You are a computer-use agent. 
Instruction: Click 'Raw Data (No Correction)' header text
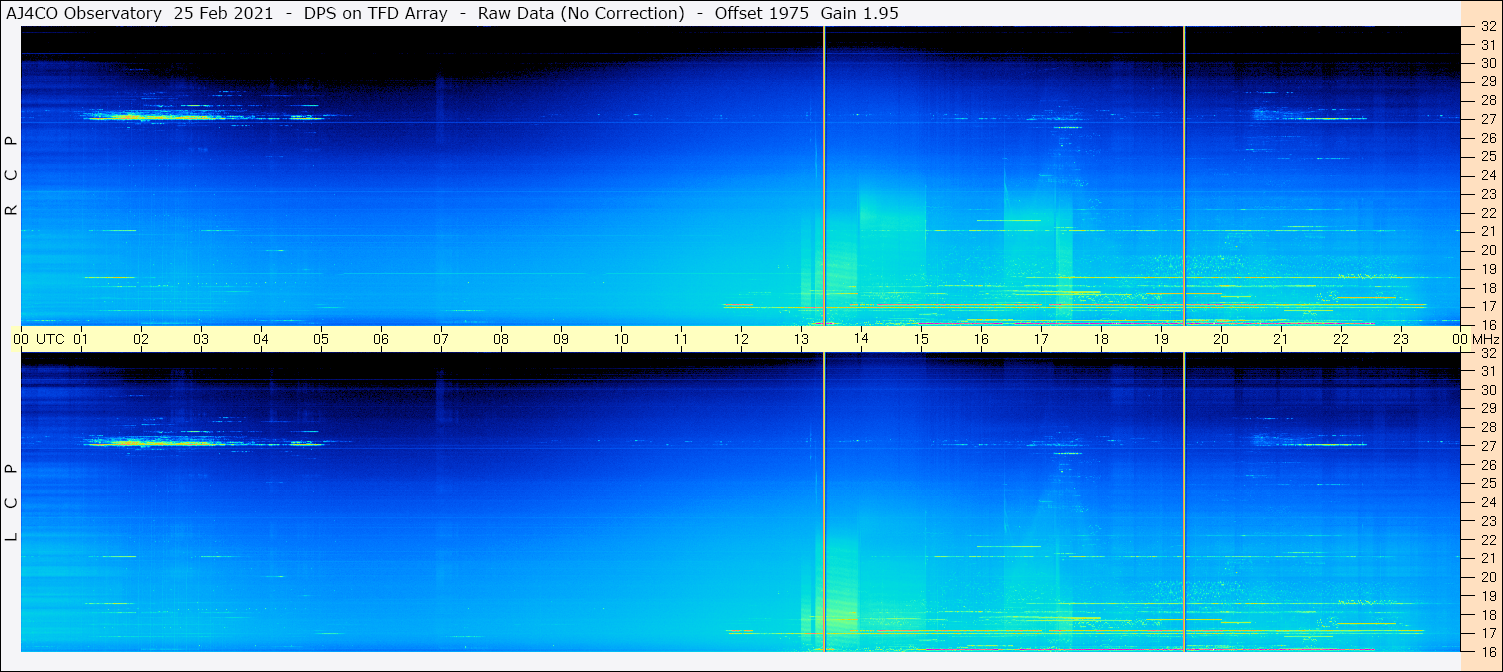[x=581, y=13]
